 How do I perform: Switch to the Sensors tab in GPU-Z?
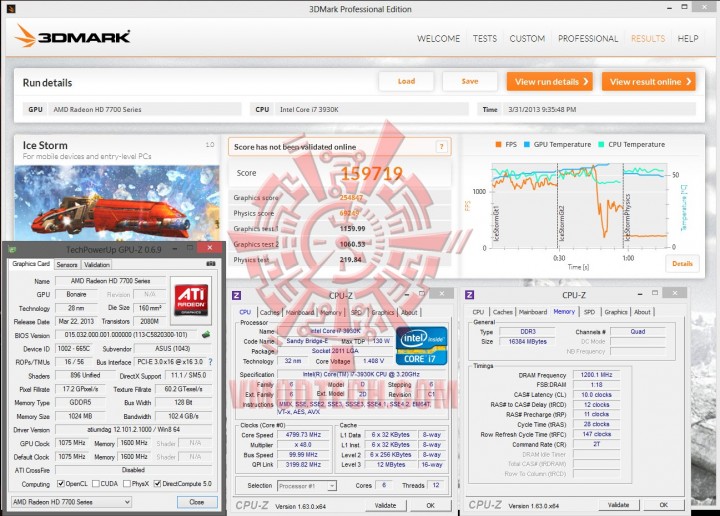(67, 264)
